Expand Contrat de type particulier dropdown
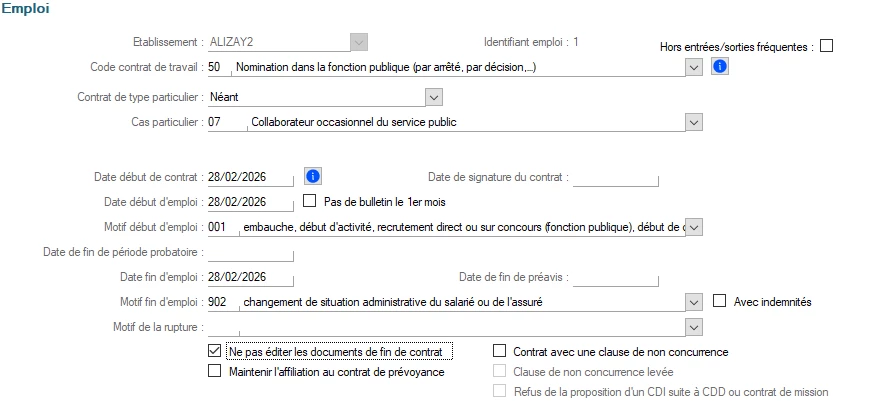The image size is (885, 407). tap(433, 97)
